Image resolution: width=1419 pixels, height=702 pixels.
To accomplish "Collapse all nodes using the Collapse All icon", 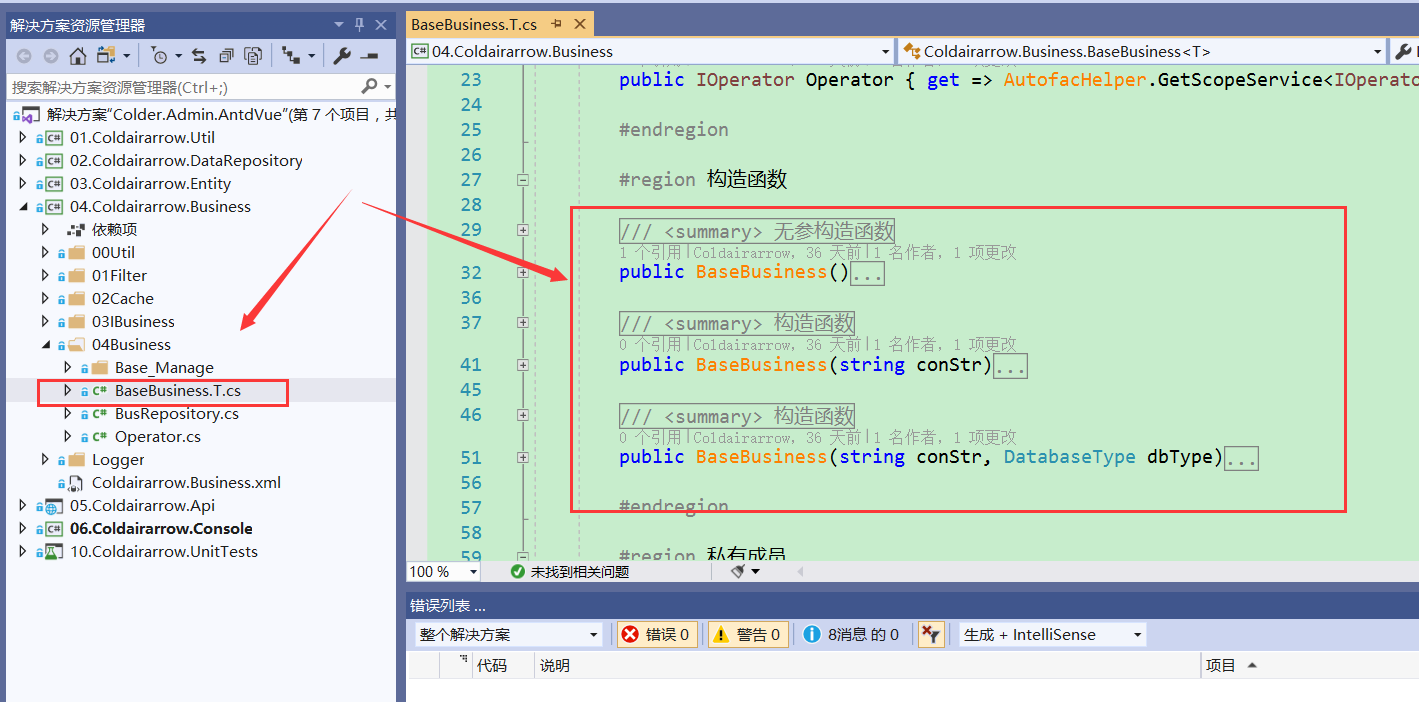I will (226, 56).
